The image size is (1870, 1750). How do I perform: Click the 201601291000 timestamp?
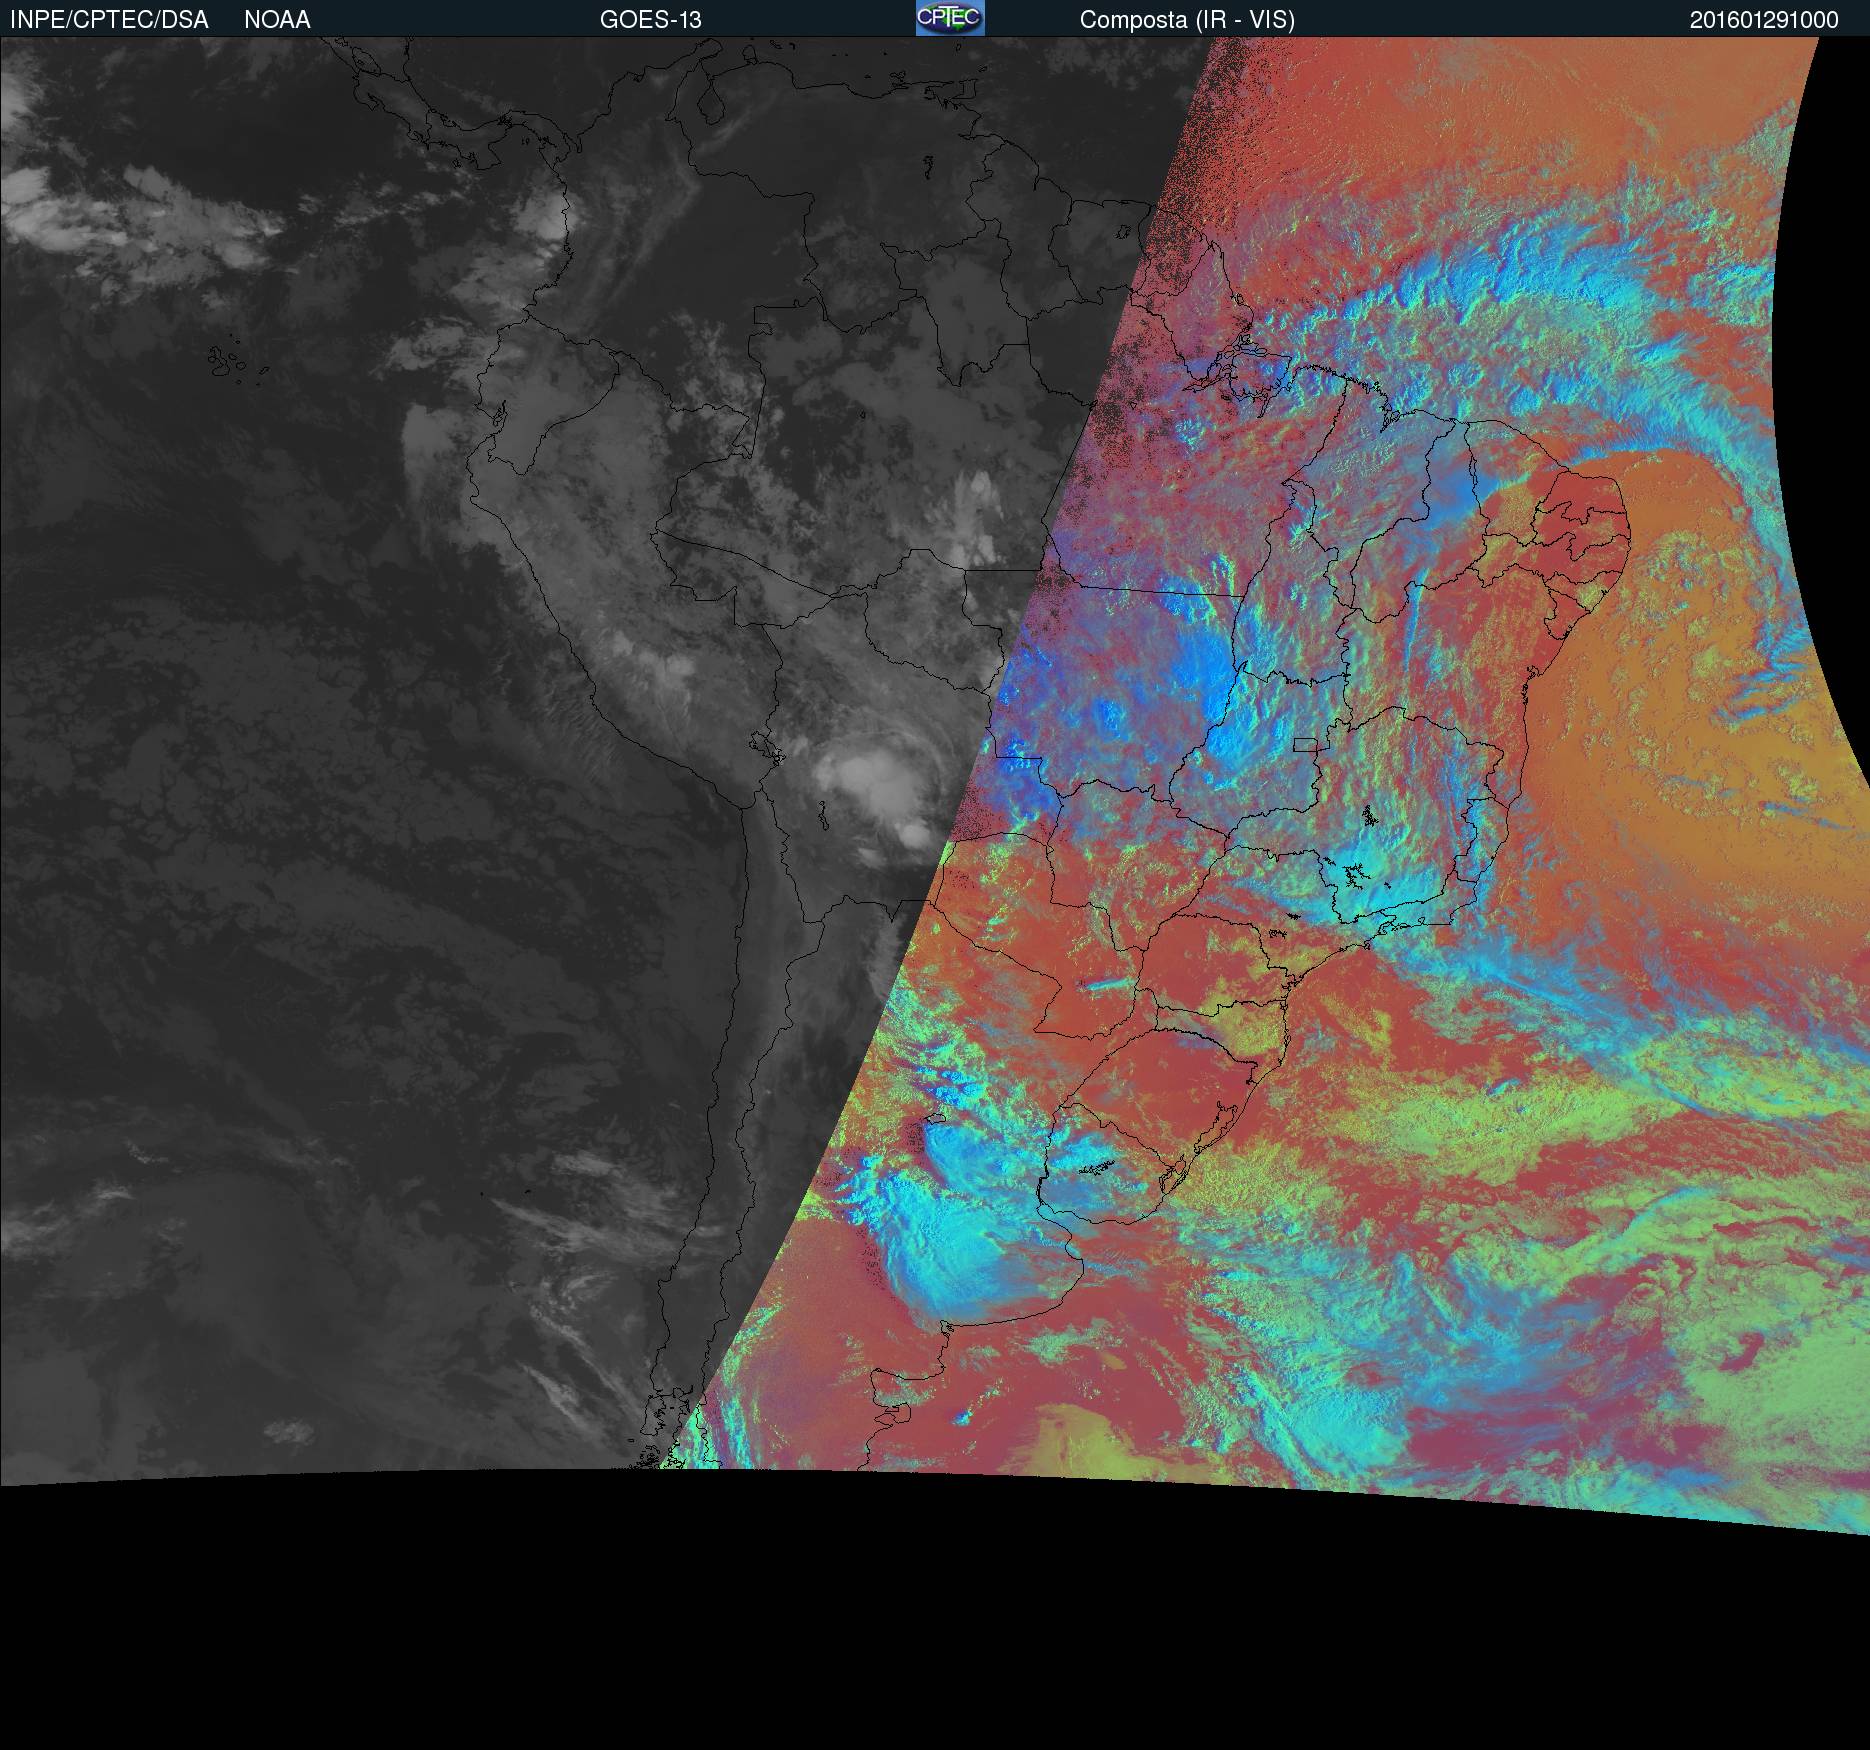1764,20
